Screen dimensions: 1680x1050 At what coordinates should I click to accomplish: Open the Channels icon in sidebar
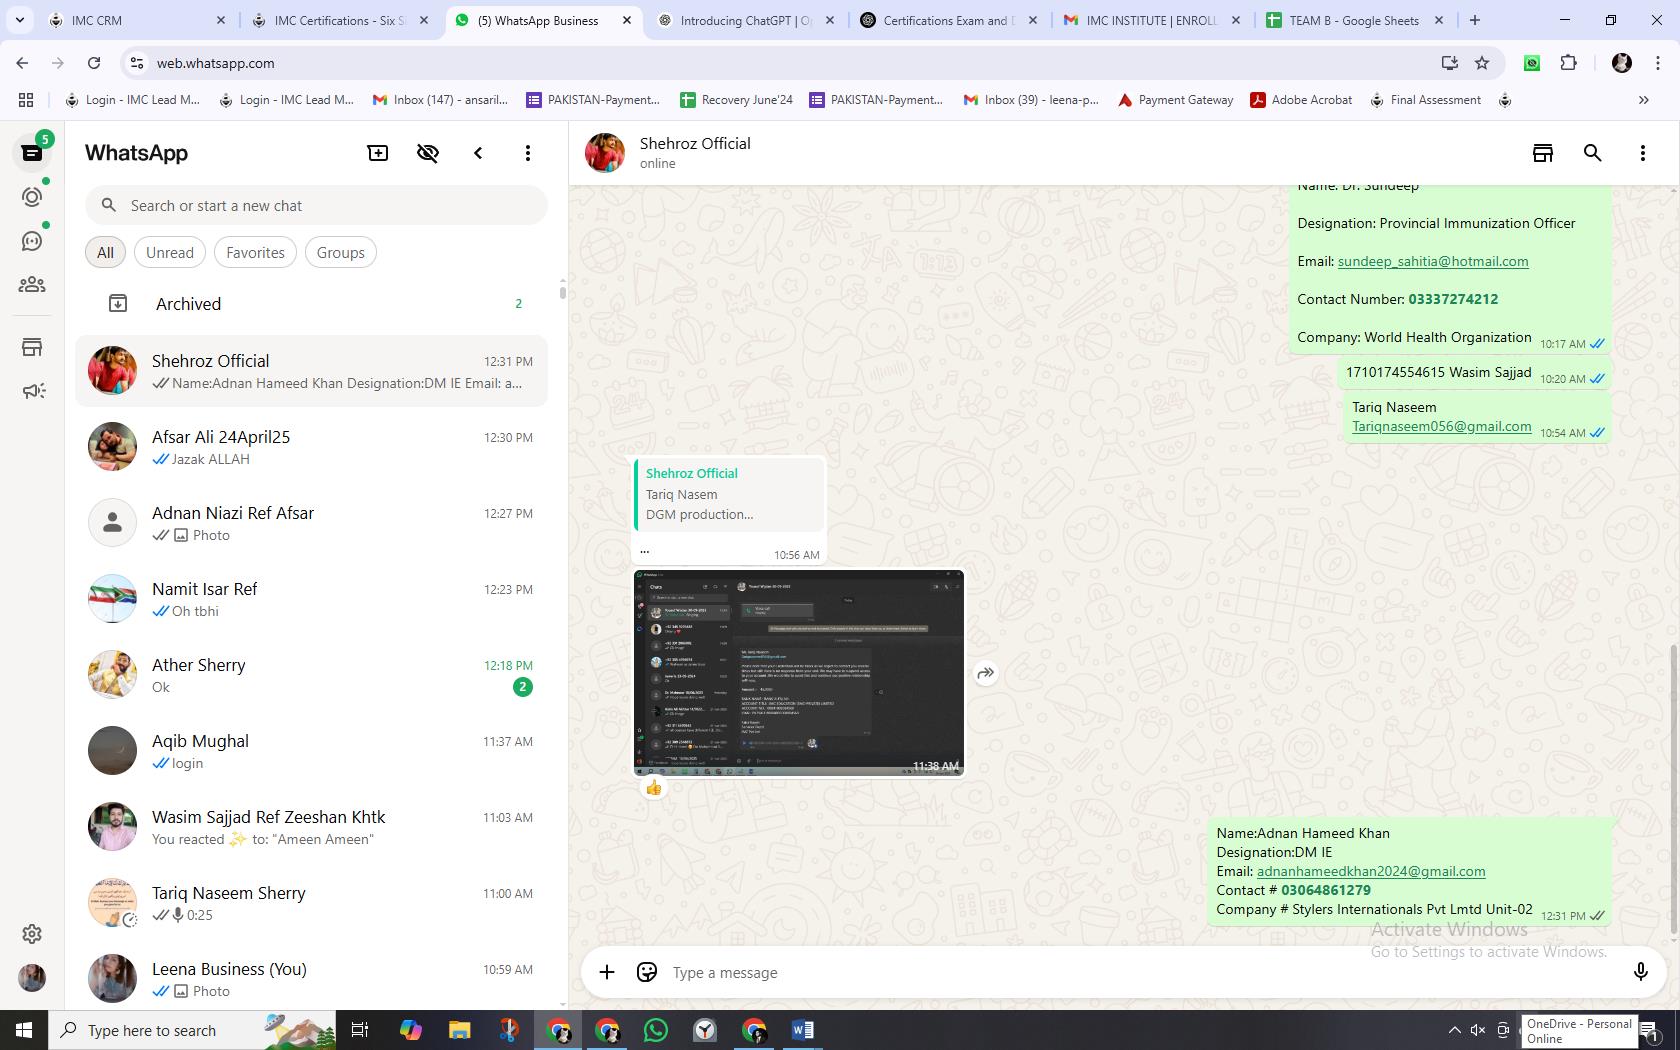click(x=32, y=241)
